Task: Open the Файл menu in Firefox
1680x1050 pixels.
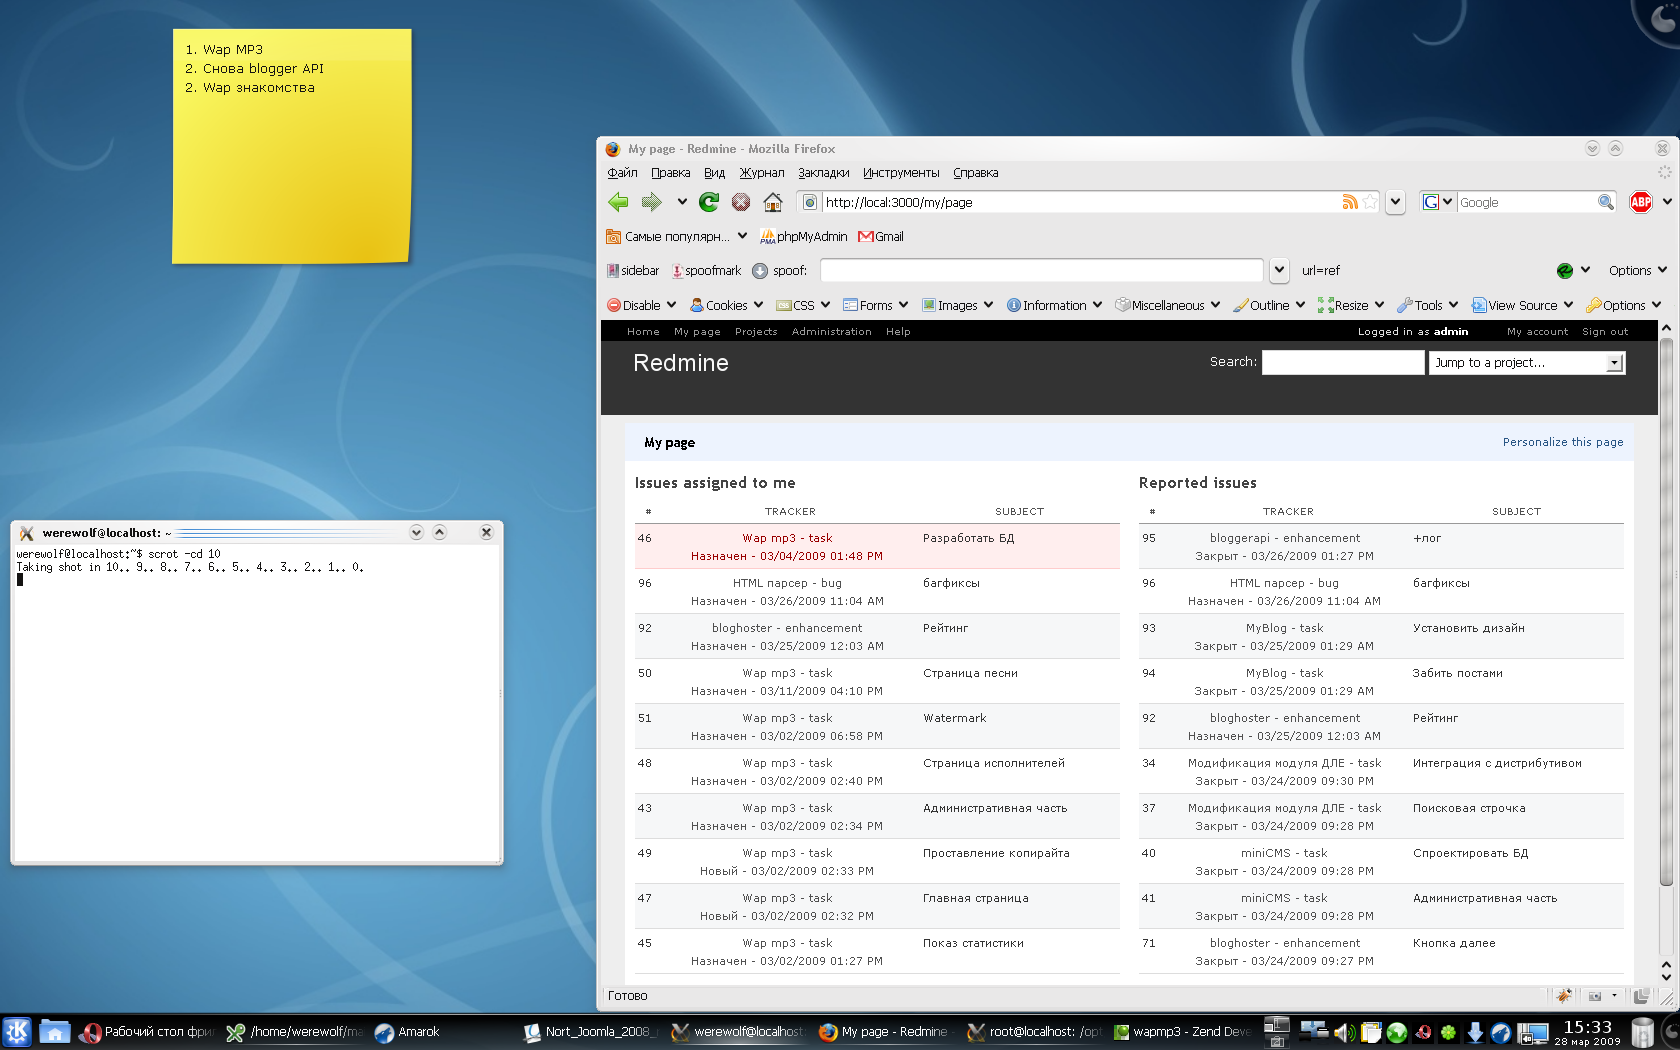Action: 622,173
